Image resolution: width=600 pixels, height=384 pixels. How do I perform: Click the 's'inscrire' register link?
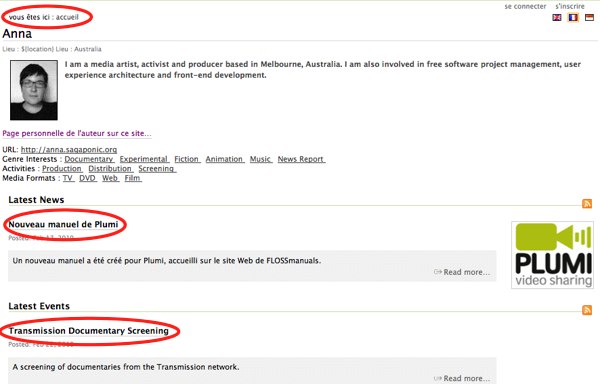[x=570, y=6]
